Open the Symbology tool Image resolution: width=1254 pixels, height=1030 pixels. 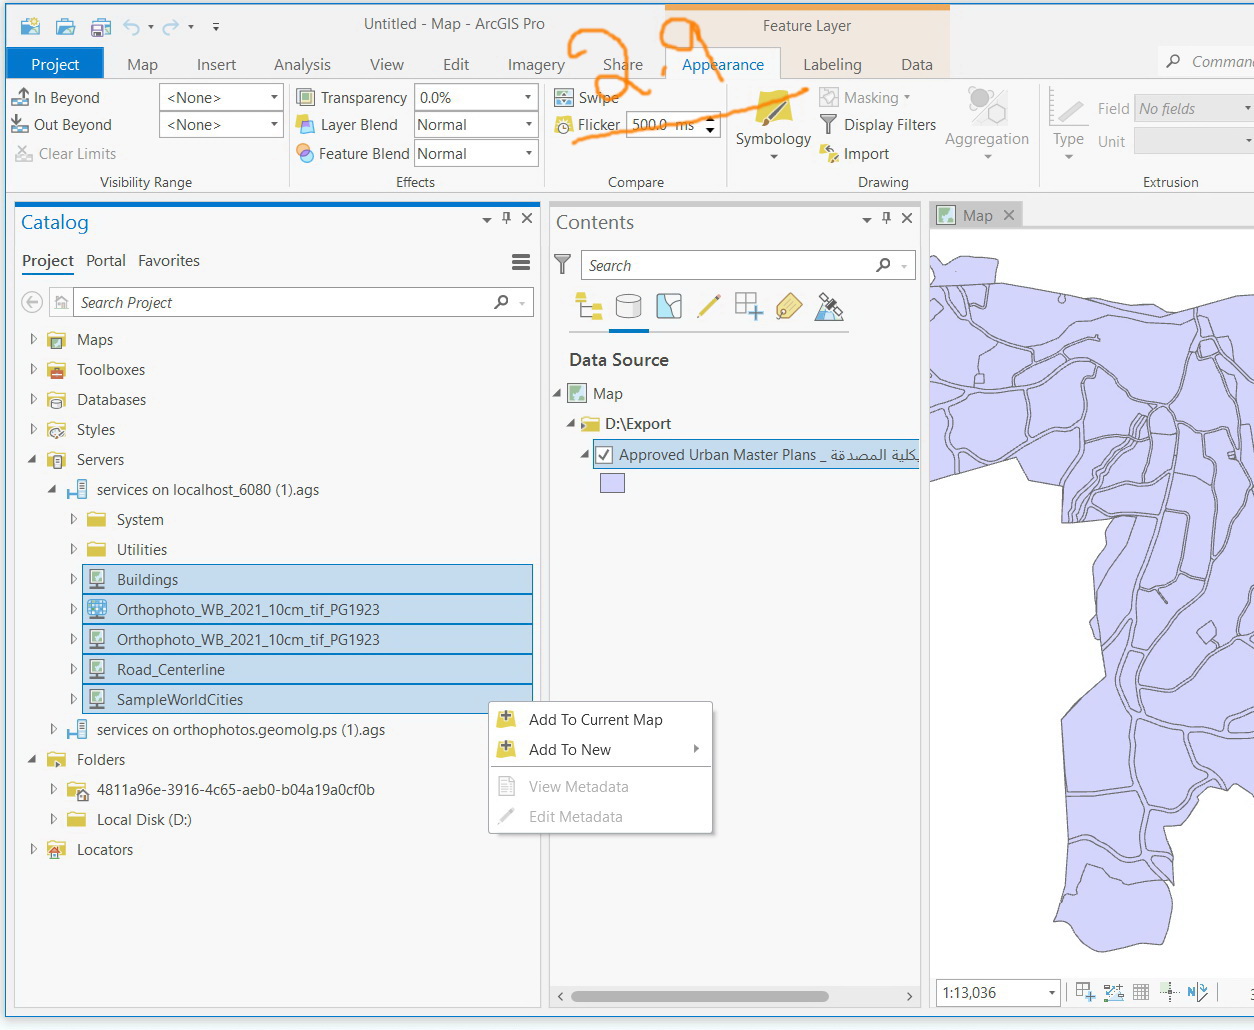pos(773,113)
